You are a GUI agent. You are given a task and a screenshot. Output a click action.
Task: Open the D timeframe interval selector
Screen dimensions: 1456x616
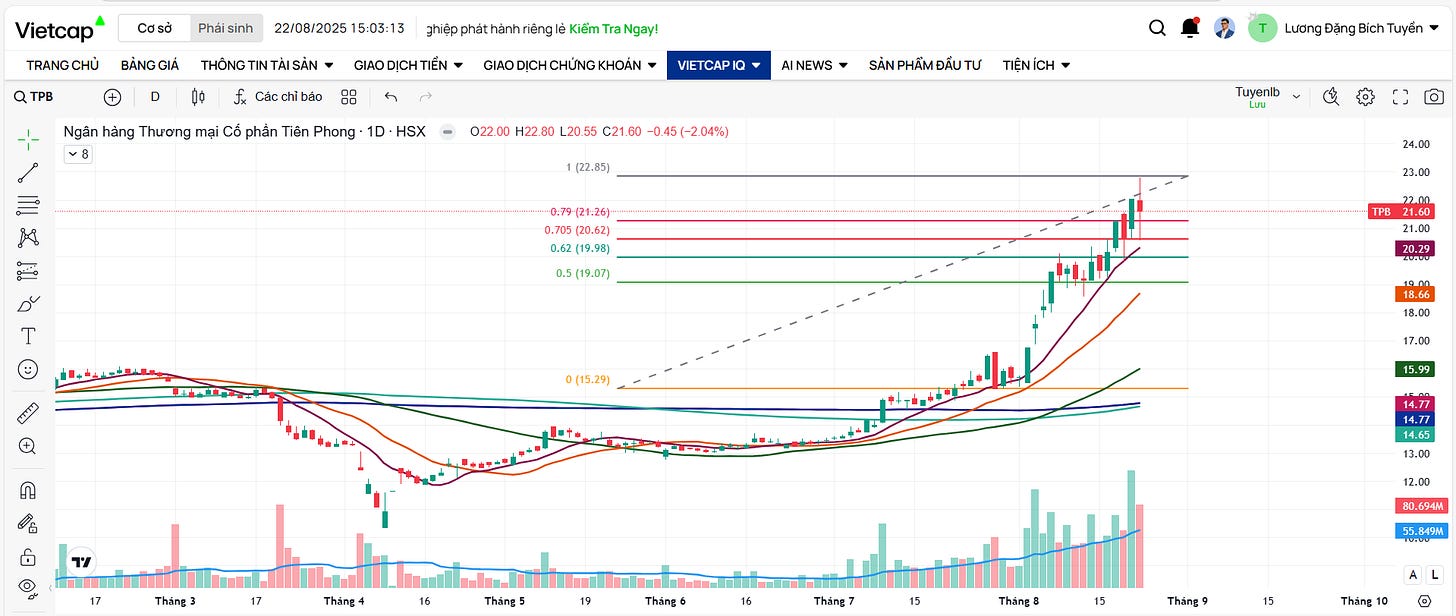pos(155,97)
